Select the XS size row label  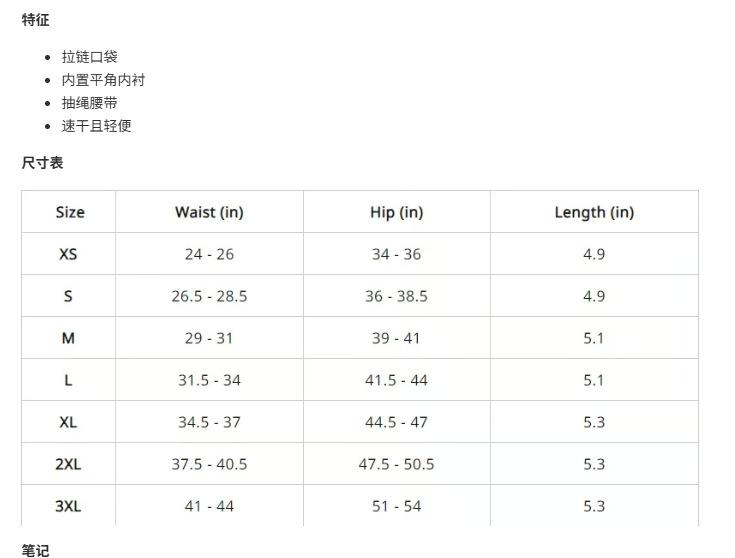(x=68, y=254)
